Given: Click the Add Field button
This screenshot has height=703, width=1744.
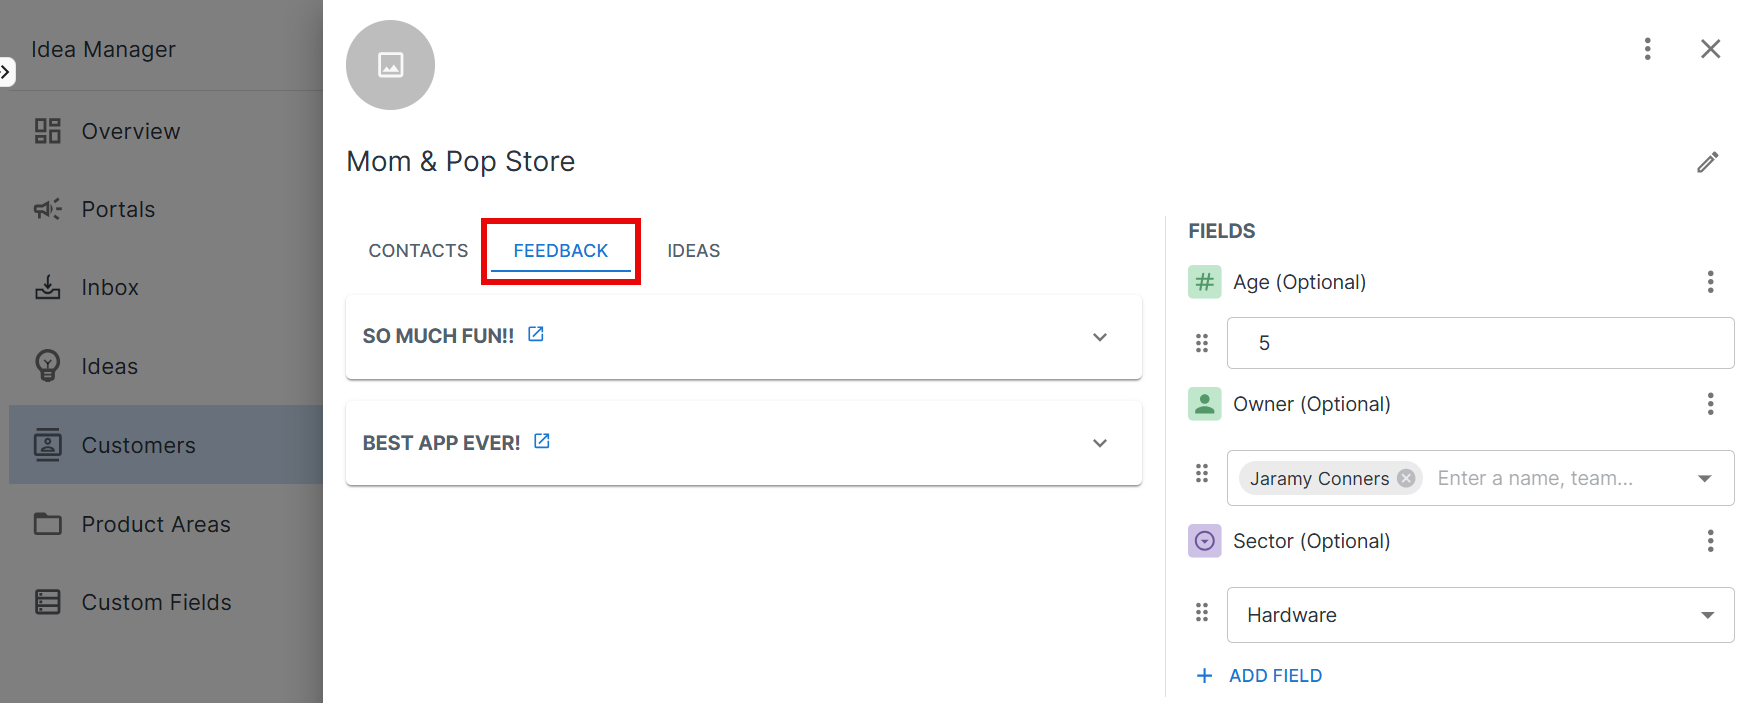Looking at the screenshot, I should point(1260,676).
